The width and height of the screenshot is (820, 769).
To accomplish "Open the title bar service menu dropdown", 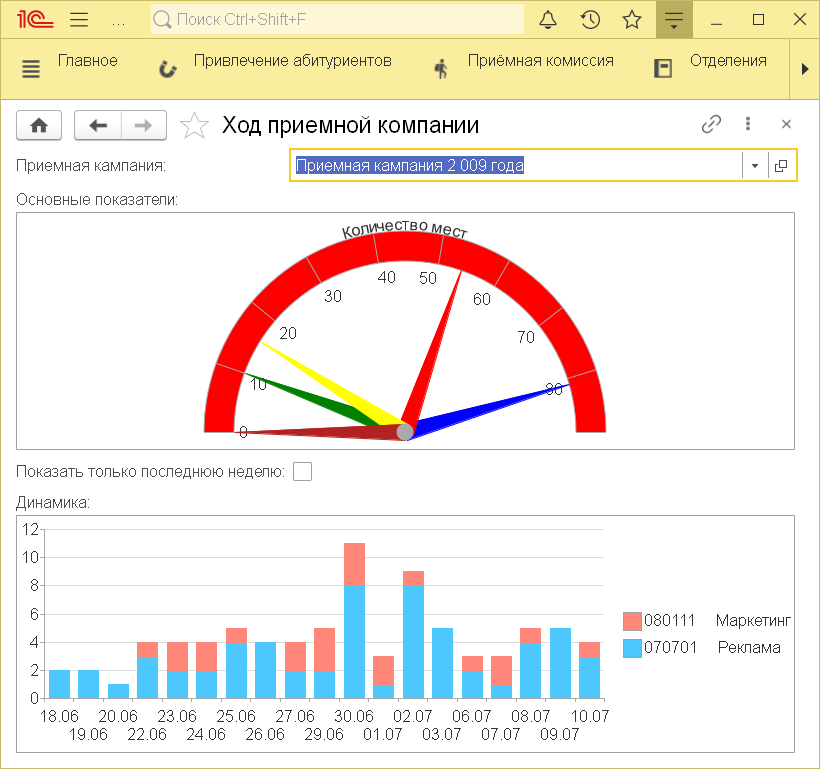I will (674, 19).
